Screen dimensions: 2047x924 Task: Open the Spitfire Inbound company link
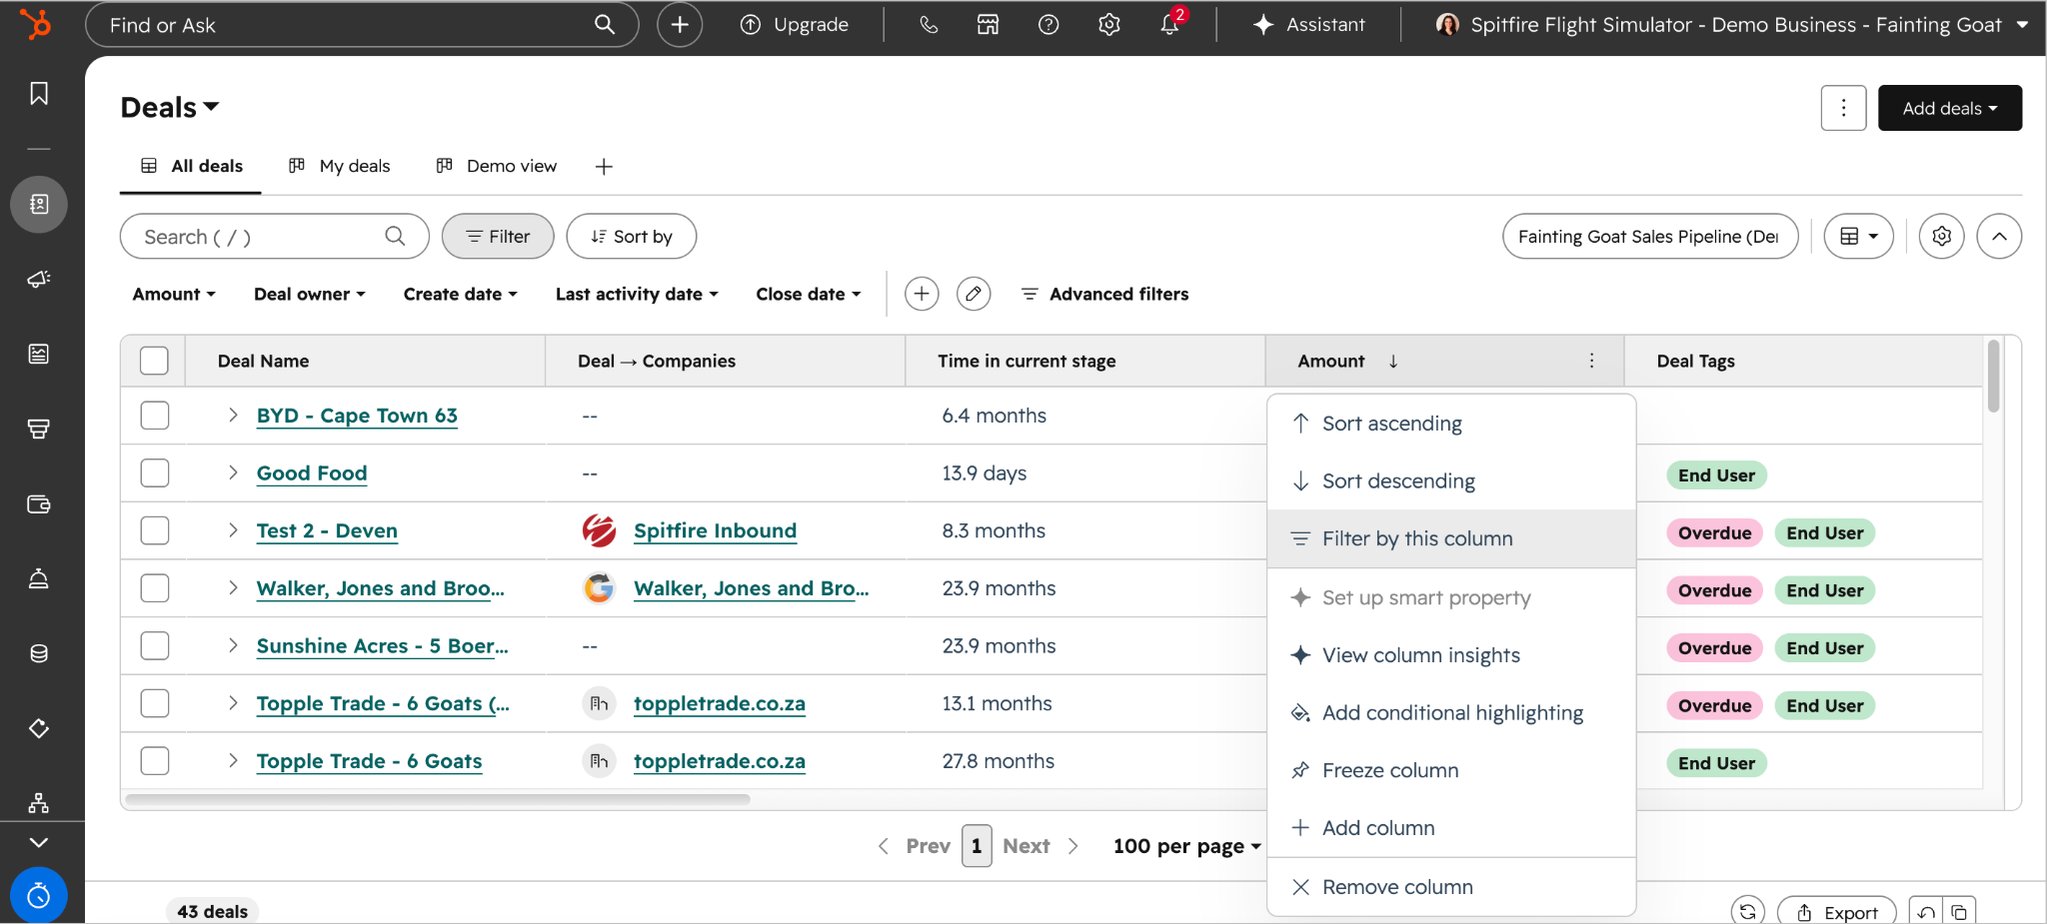click(715, 531)
